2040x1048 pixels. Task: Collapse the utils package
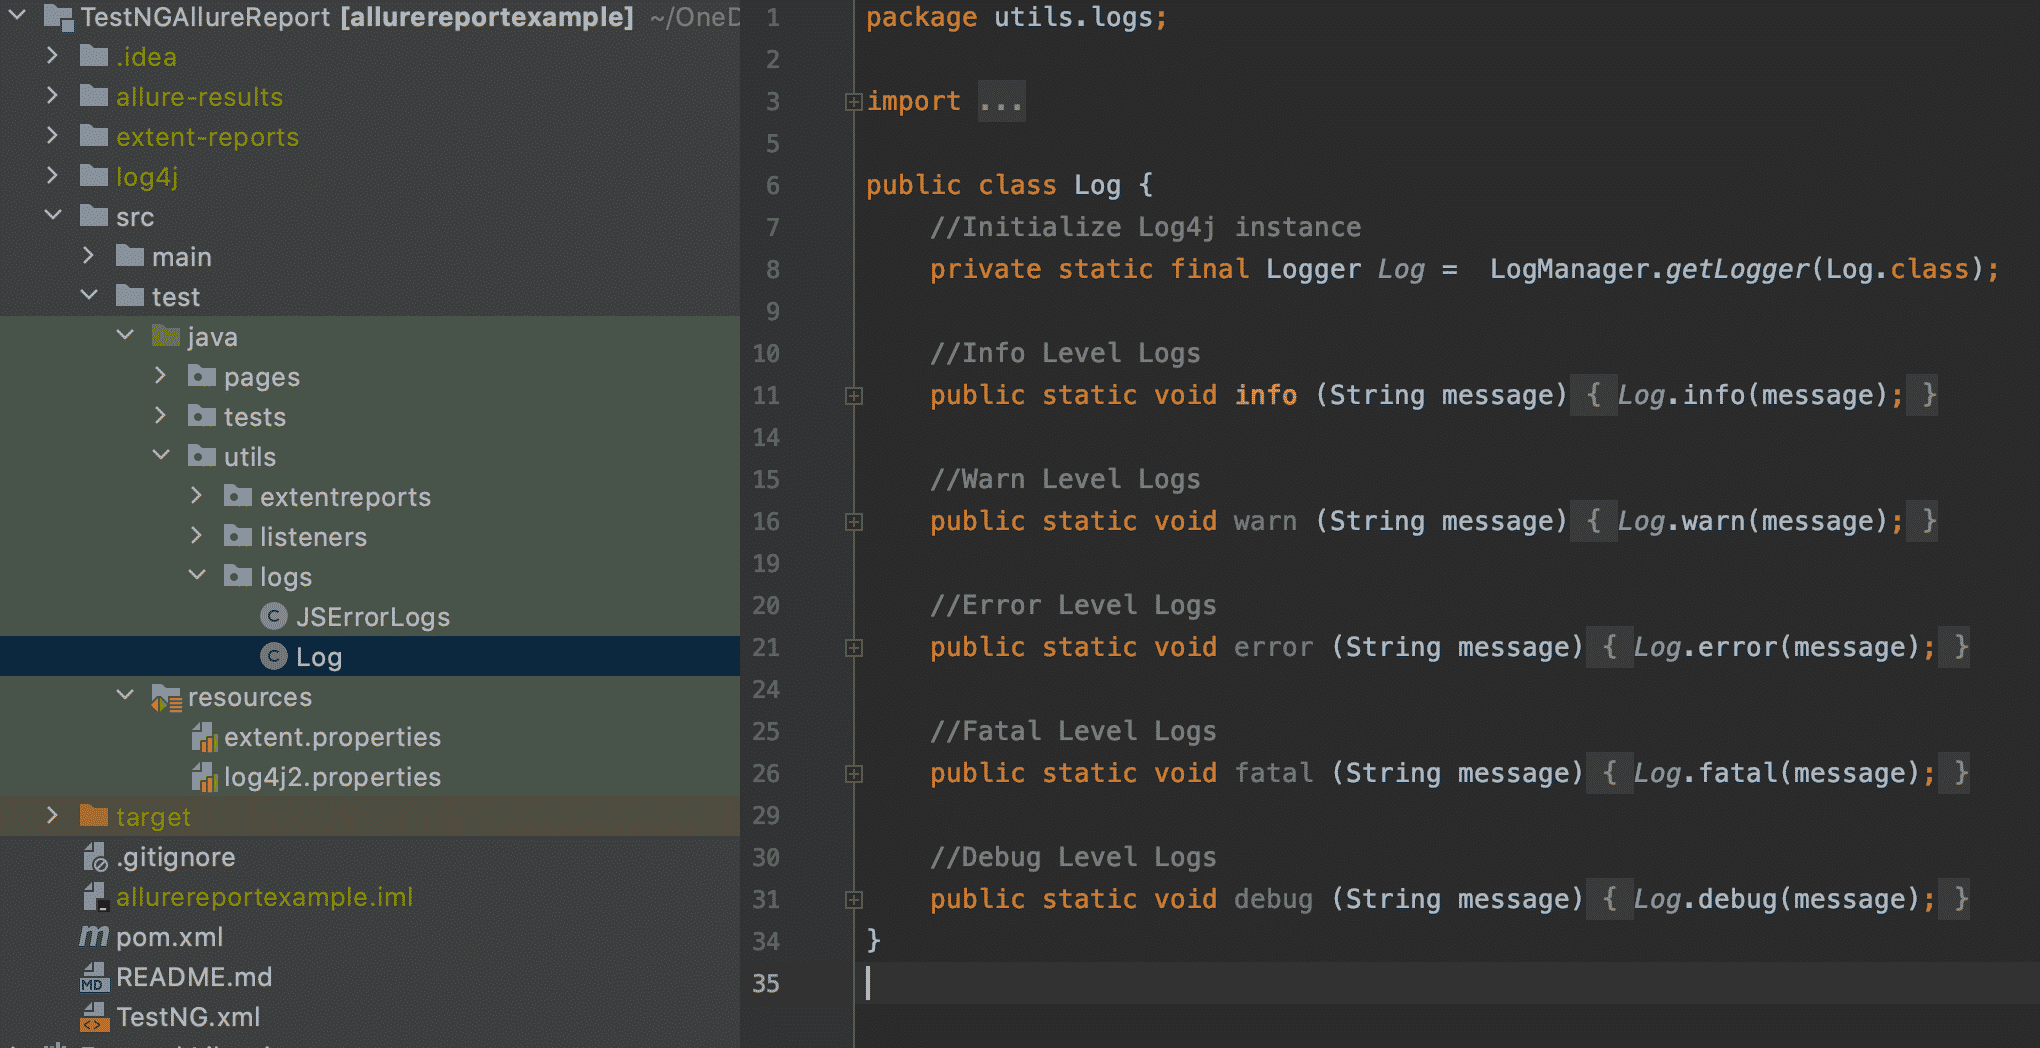(x=161, y=456)
